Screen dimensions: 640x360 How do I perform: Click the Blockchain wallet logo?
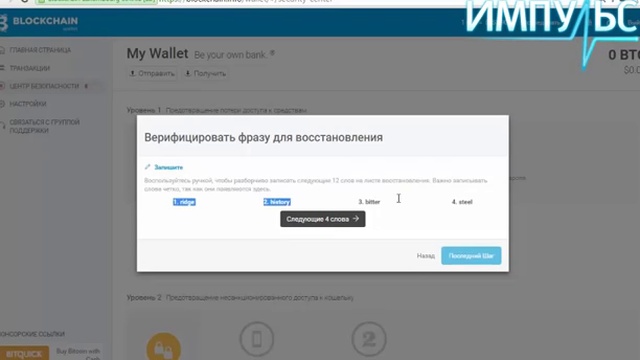click(x=39, y=22)
